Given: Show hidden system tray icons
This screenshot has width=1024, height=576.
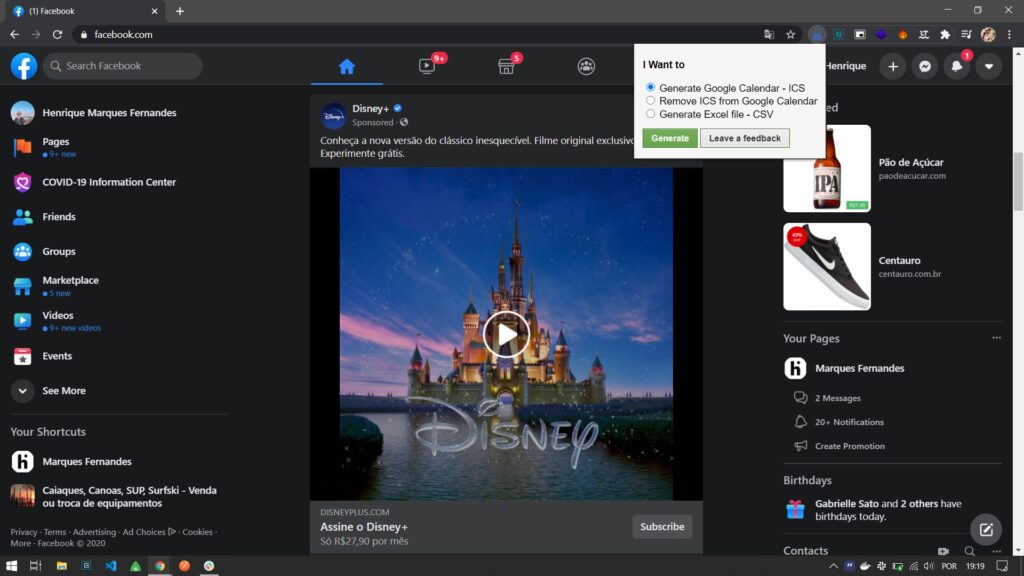Looking at the screenshot, I should pyautogui.click(x=833, y=566).
